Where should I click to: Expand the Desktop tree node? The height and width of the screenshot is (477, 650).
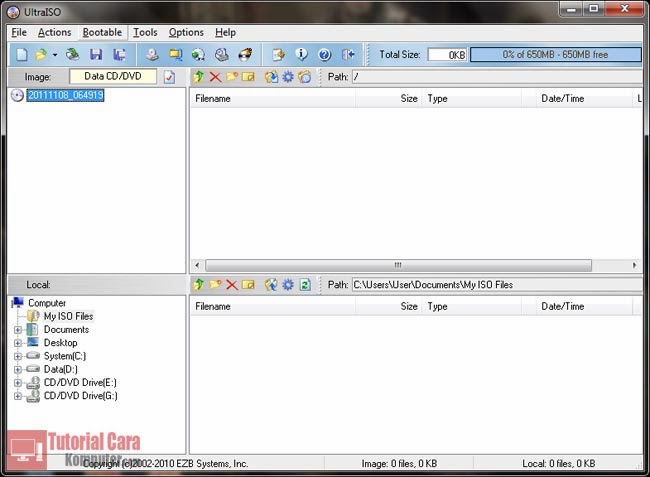(18, 343)
